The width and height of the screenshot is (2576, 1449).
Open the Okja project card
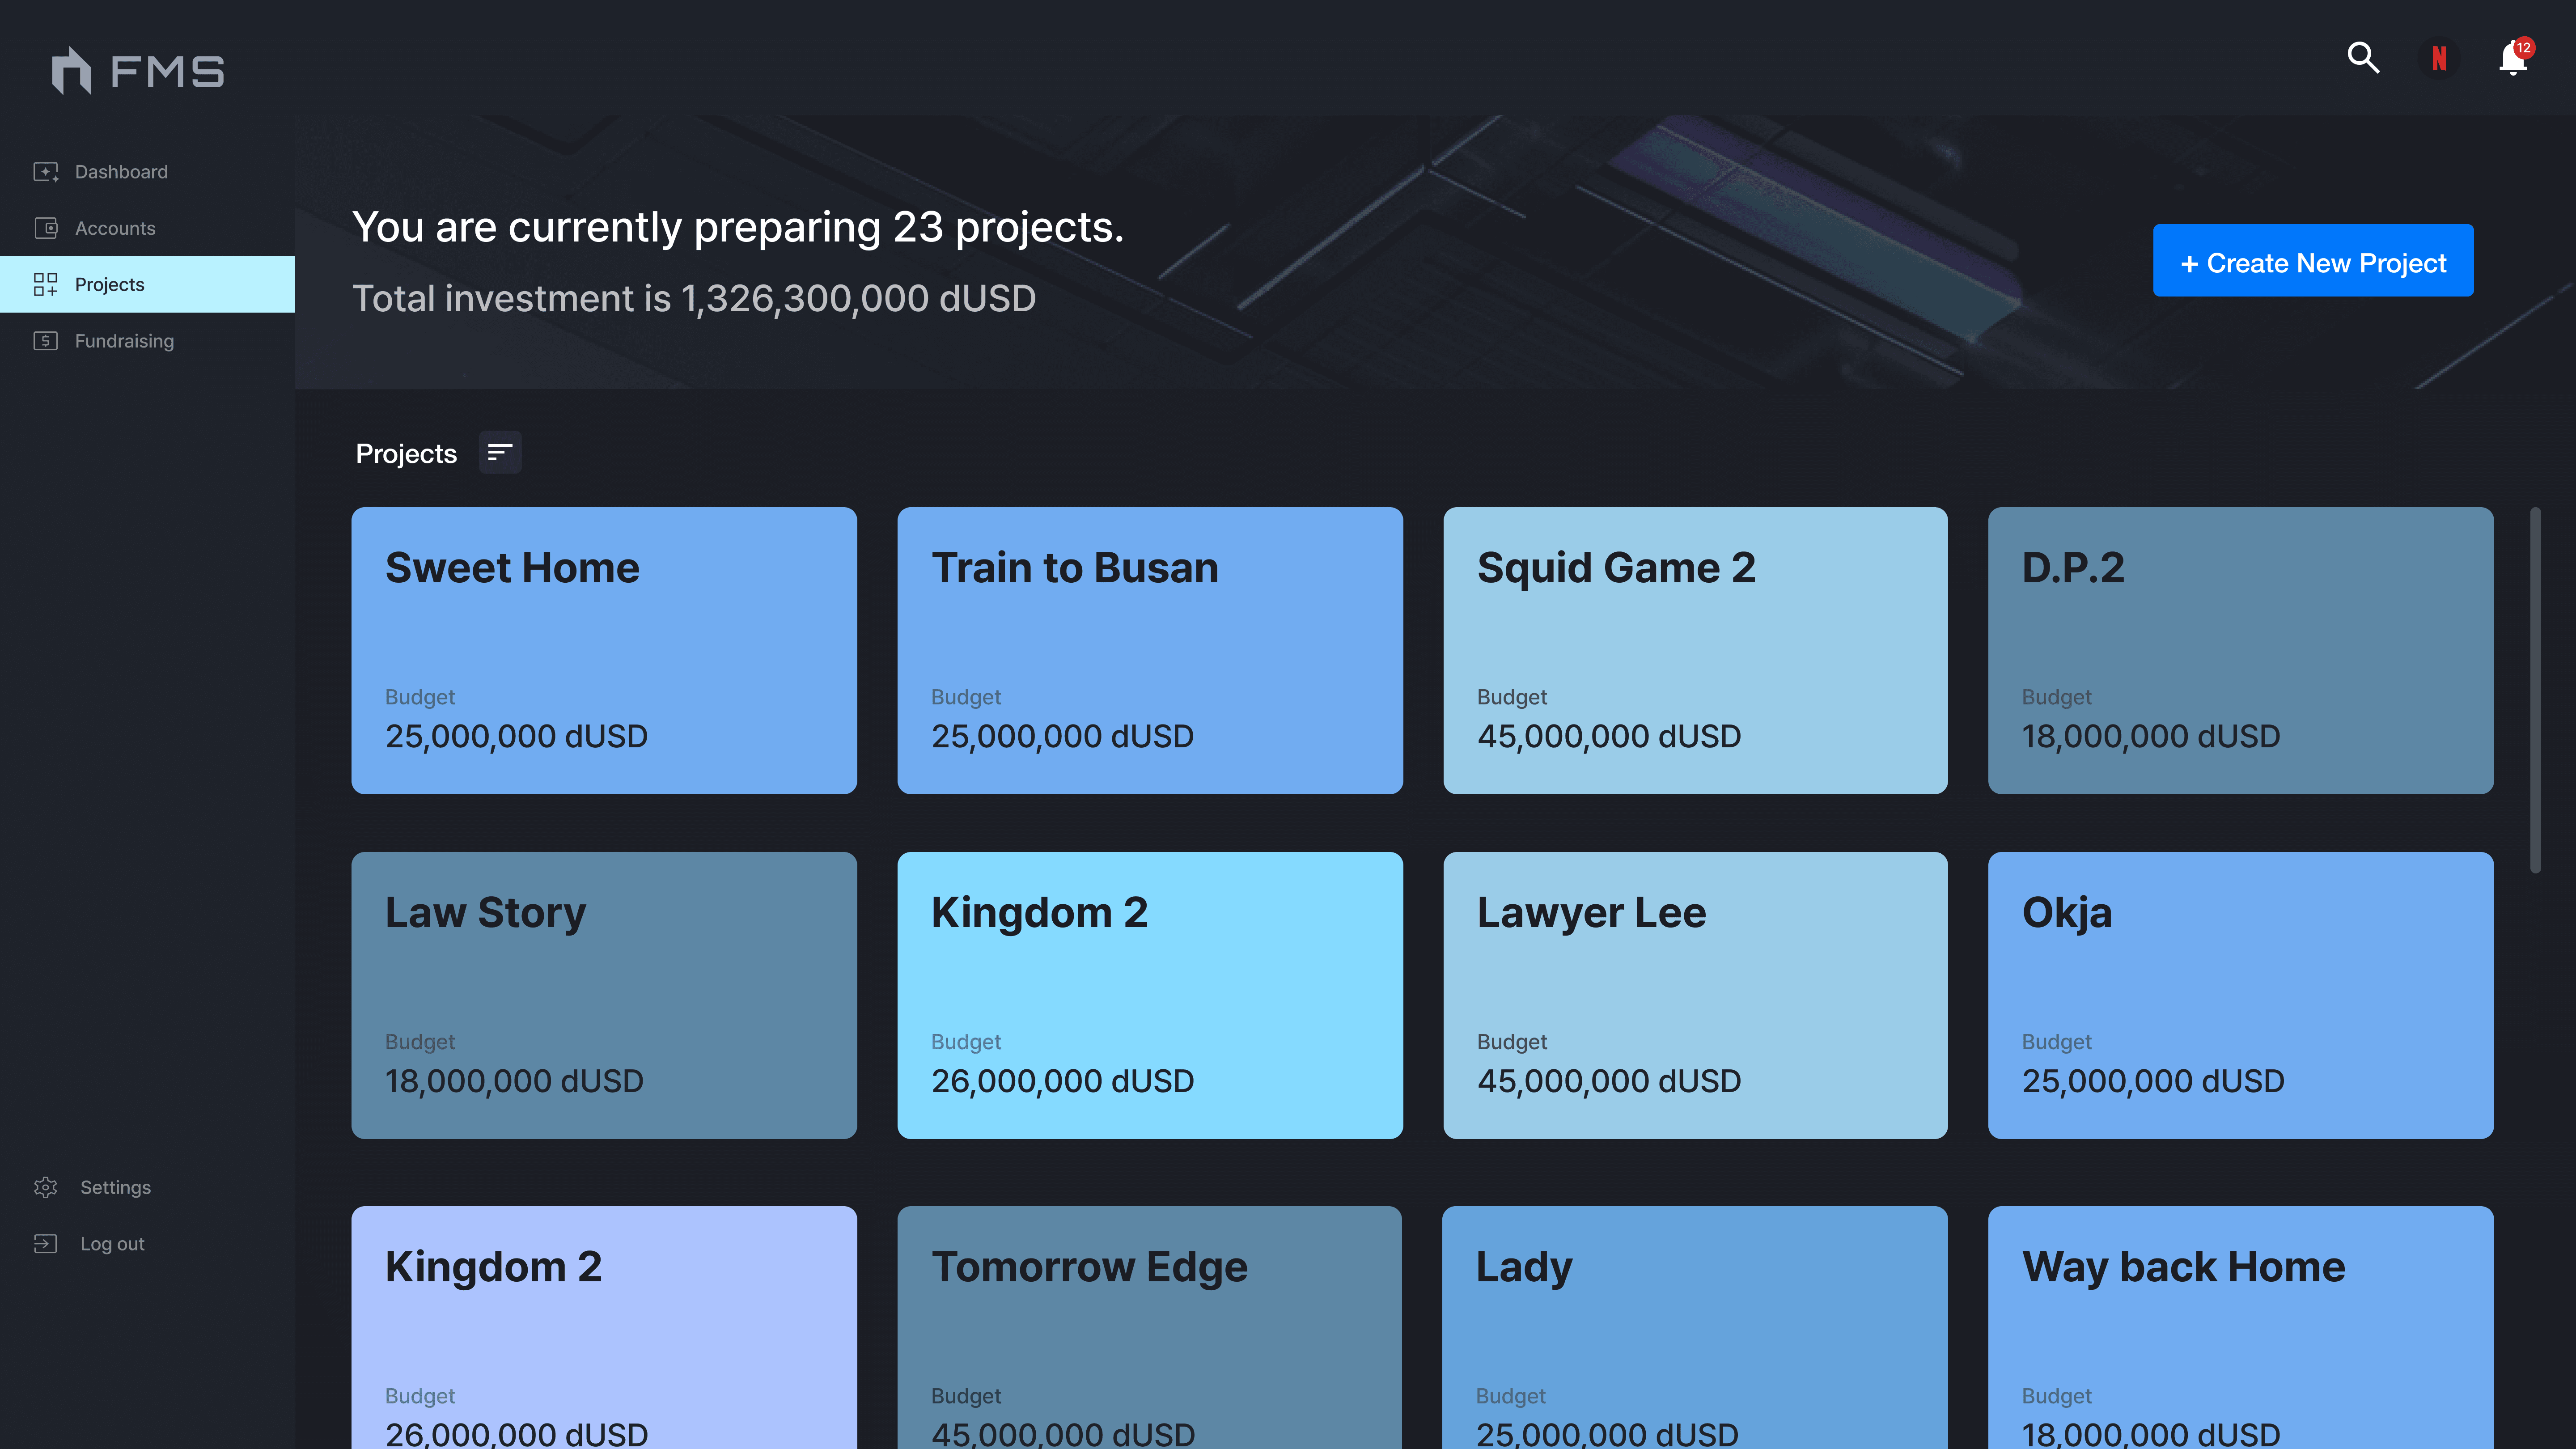(x=2240, y=995)
